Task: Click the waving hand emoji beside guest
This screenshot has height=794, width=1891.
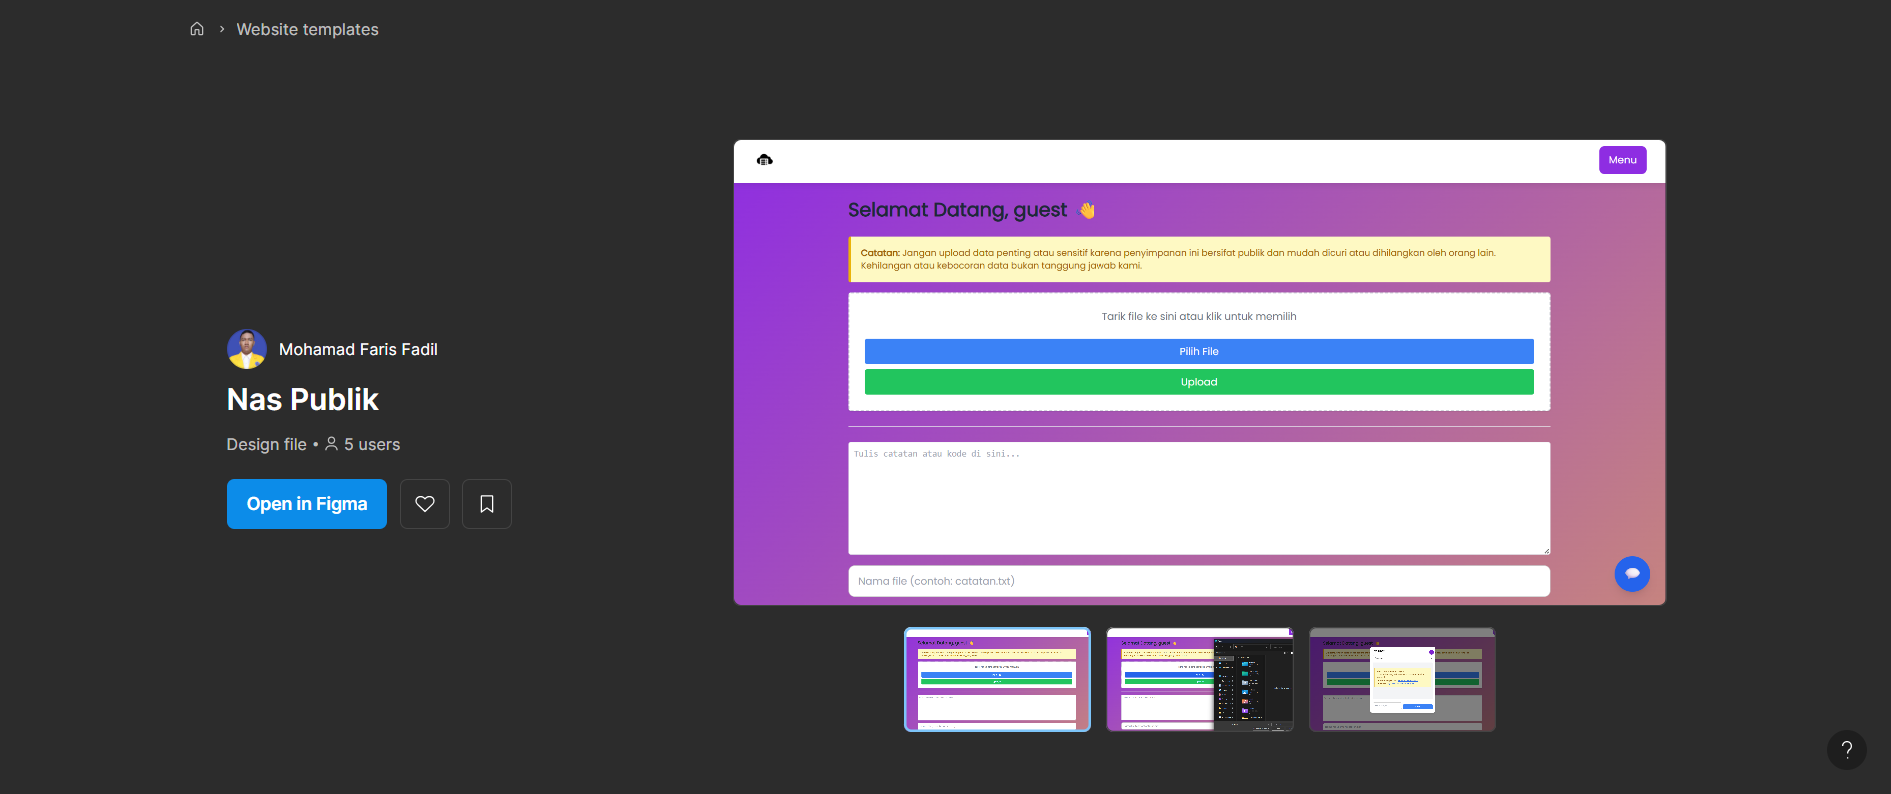Action: click(x=1087, y=210)
